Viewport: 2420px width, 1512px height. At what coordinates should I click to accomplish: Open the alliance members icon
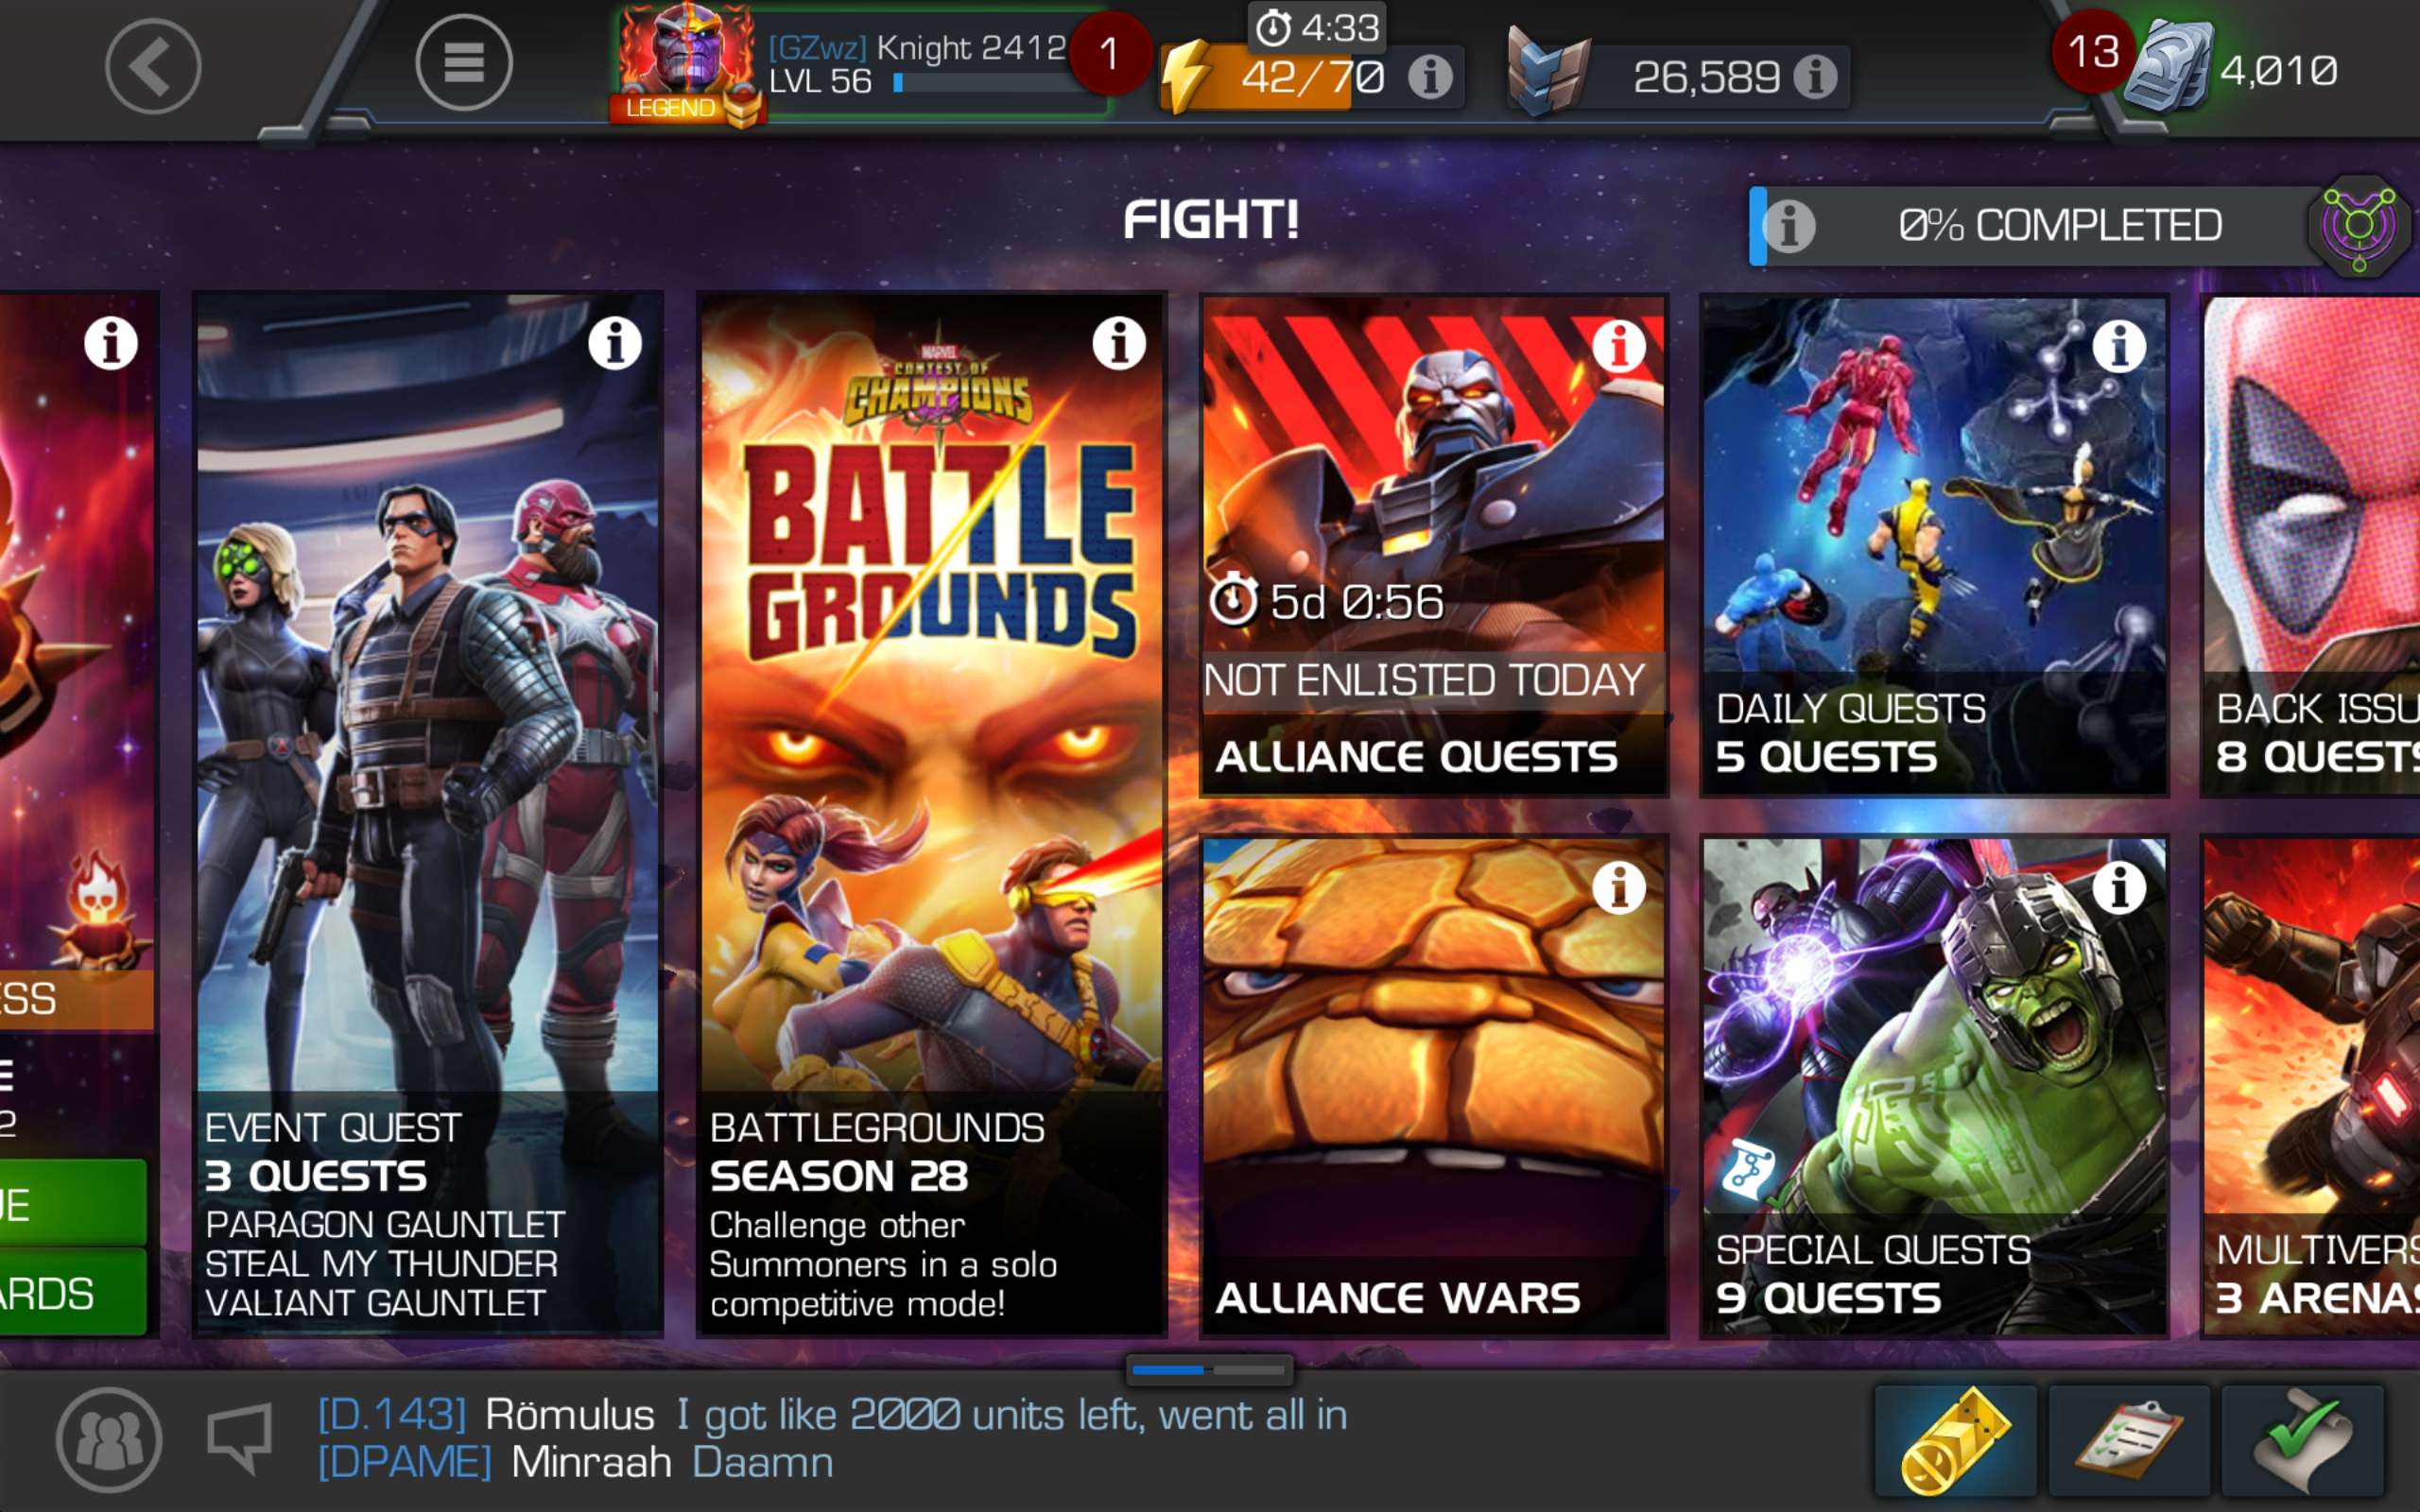pos(109,1440)
